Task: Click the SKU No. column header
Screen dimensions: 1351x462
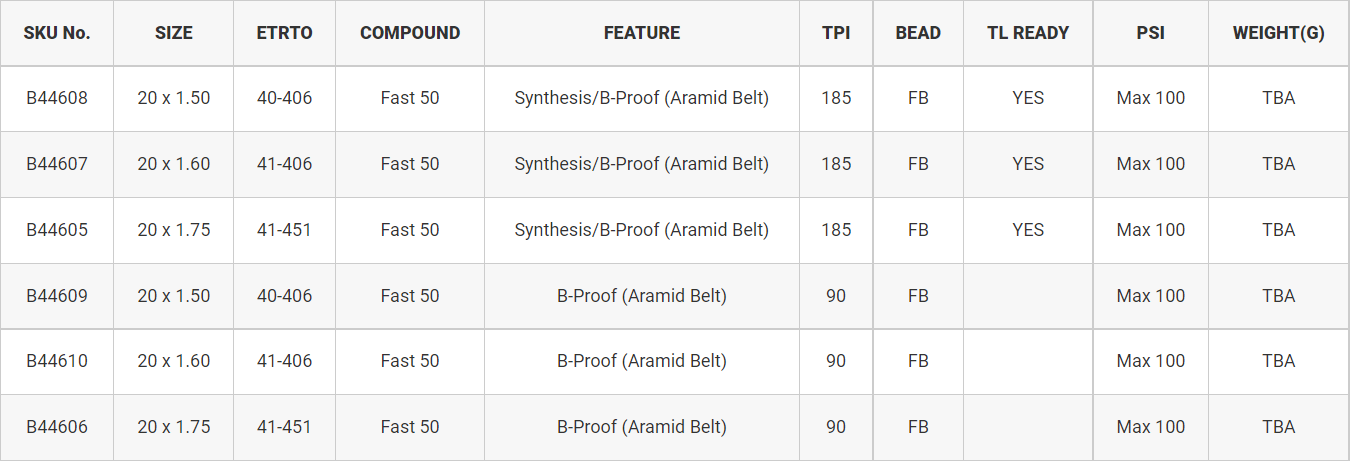Action: click(57, 33)
